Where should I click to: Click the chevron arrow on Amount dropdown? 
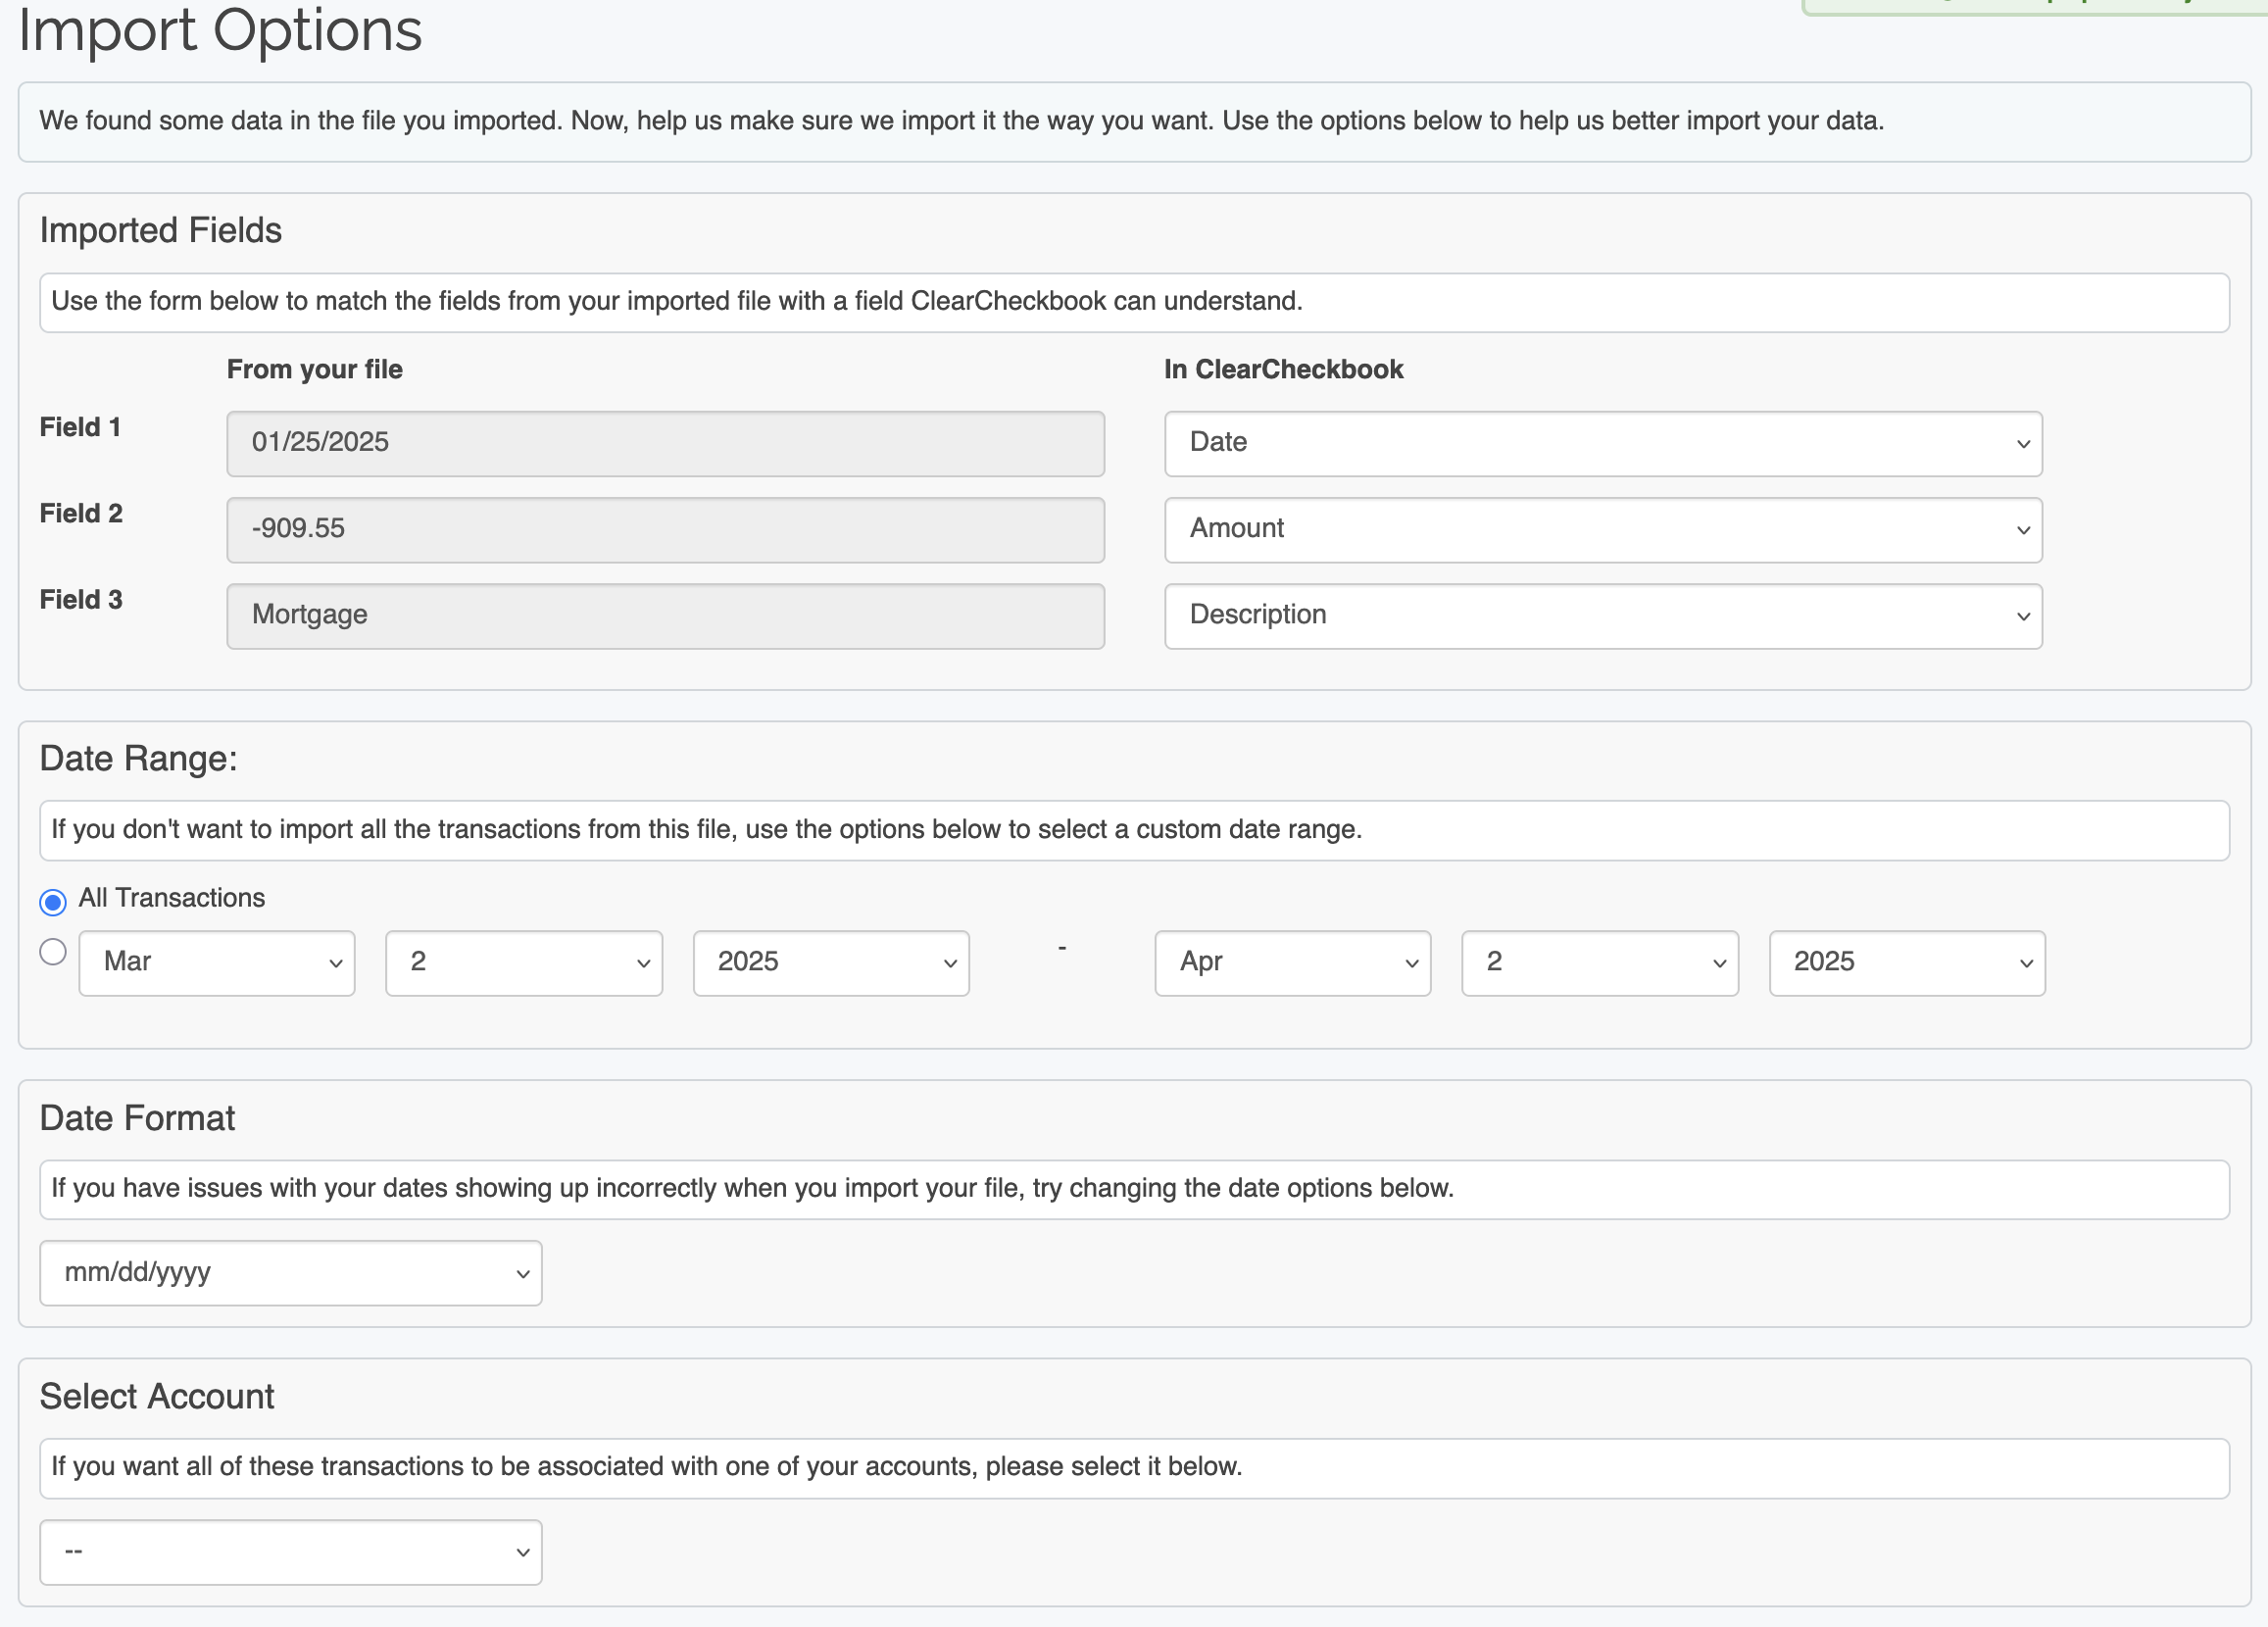pos(2022,530)
